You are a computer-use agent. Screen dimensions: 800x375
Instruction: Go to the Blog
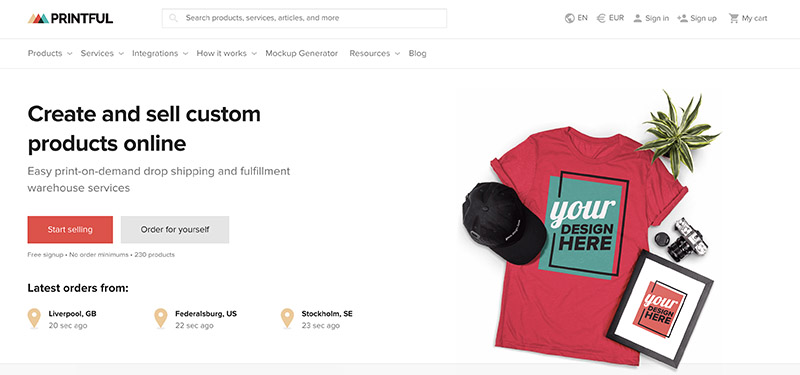click(x=417, y=53)
